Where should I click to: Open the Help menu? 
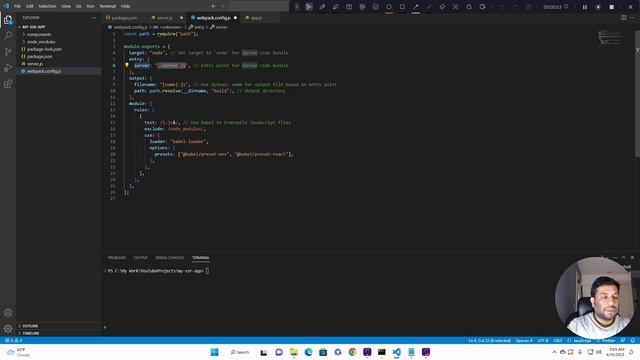[125, 6]
